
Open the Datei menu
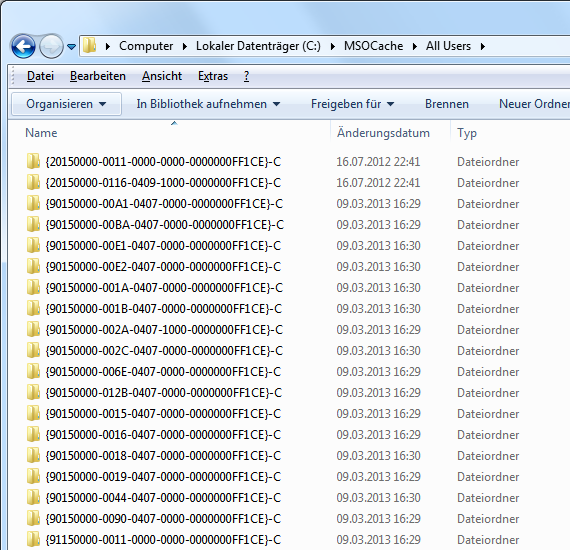tap(40, 76)
